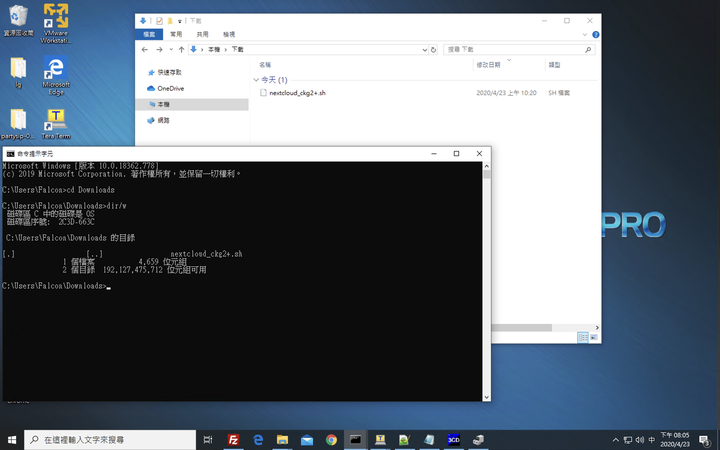720x450 pixels.
Task: Click the taskbar clock showing 08:05
Action: click(675, 440)
